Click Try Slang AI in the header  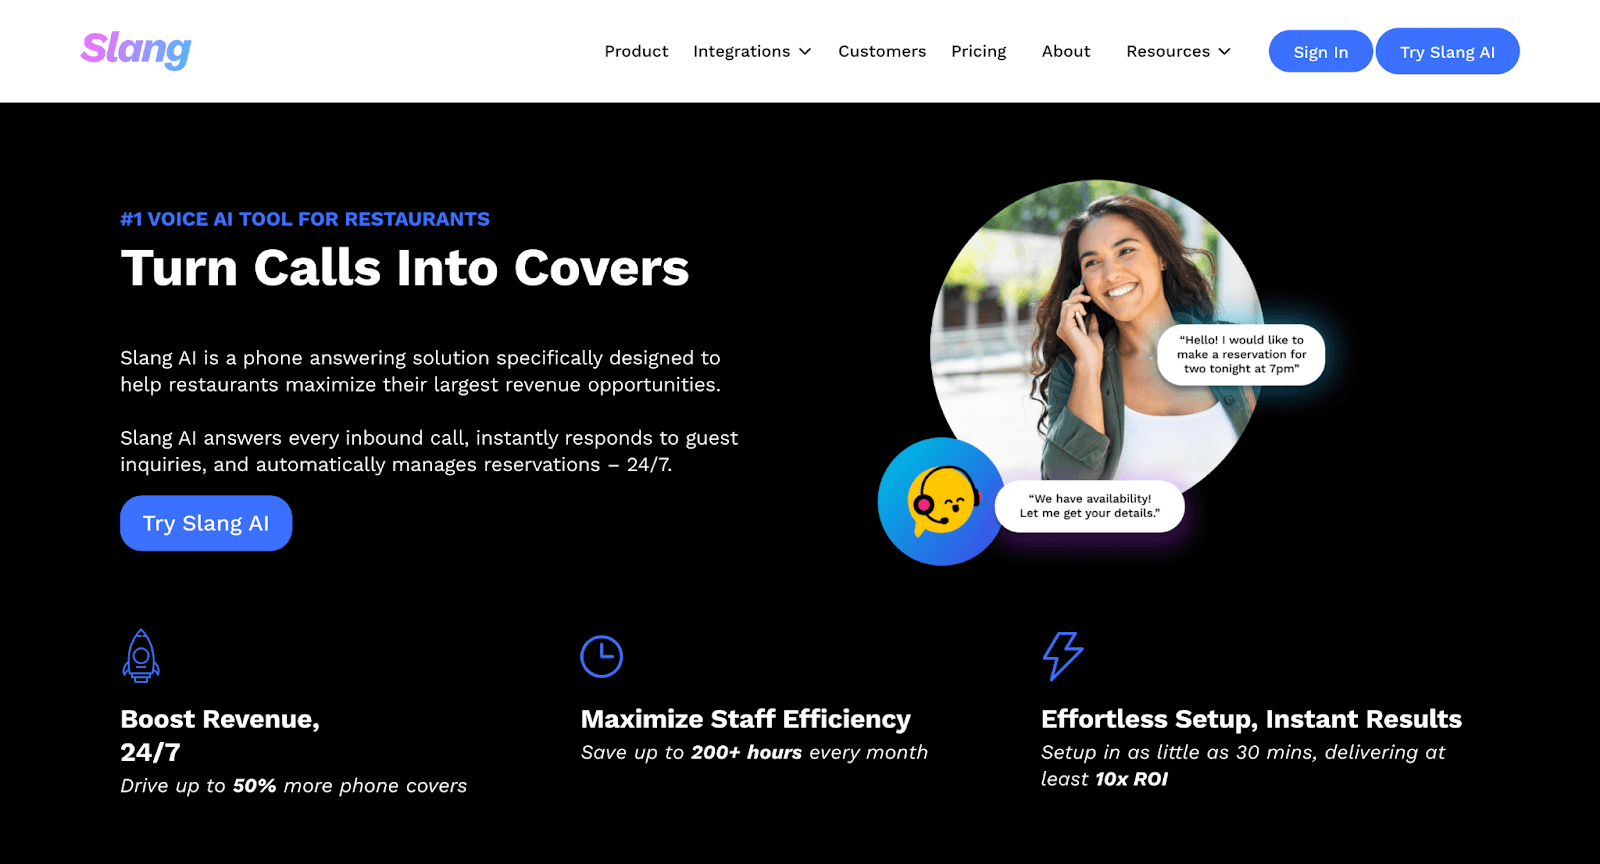coord(1448,51)
